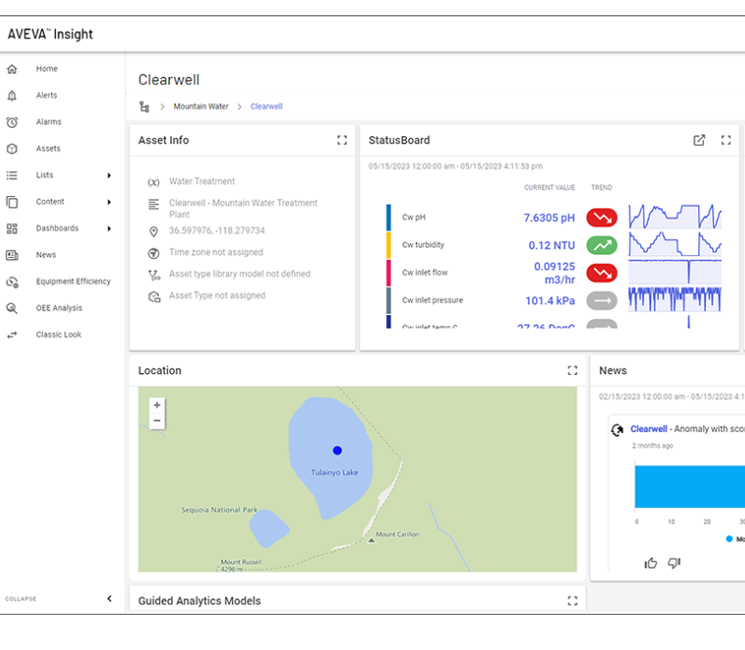The image size is (745, 650).
Task: Expand the Dashboards submenu arrow
Action: click(x=109, y=229)
